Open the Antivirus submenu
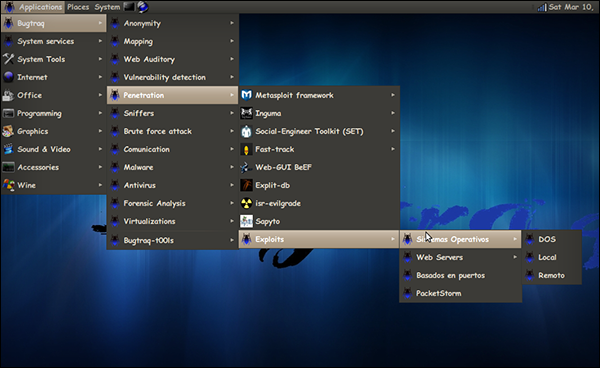This screenshot has width=600, height=368. click(x=173, y=185)
